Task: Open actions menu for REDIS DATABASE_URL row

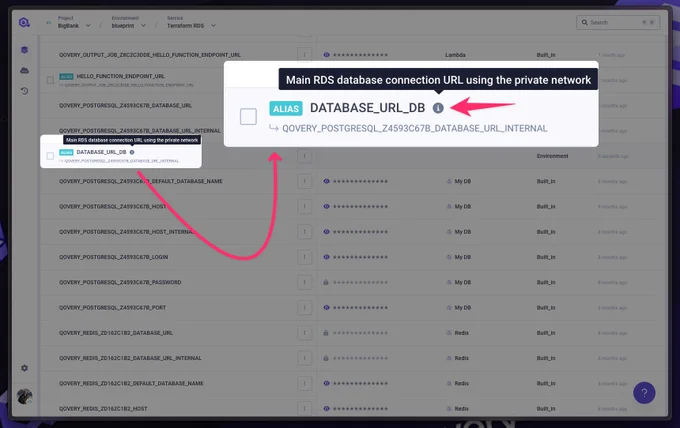Action: point(304,333)
